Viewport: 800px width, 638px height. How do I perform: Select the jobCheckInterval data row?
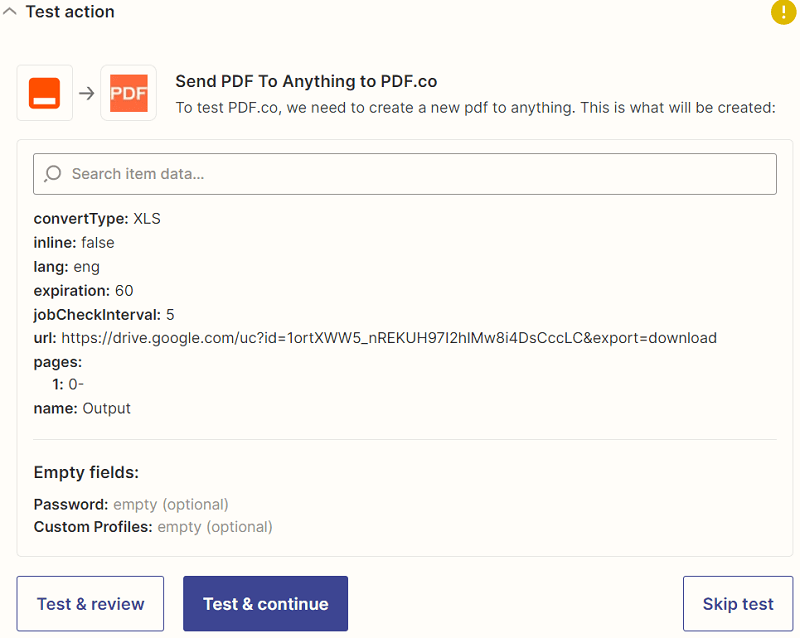(104, 314)
